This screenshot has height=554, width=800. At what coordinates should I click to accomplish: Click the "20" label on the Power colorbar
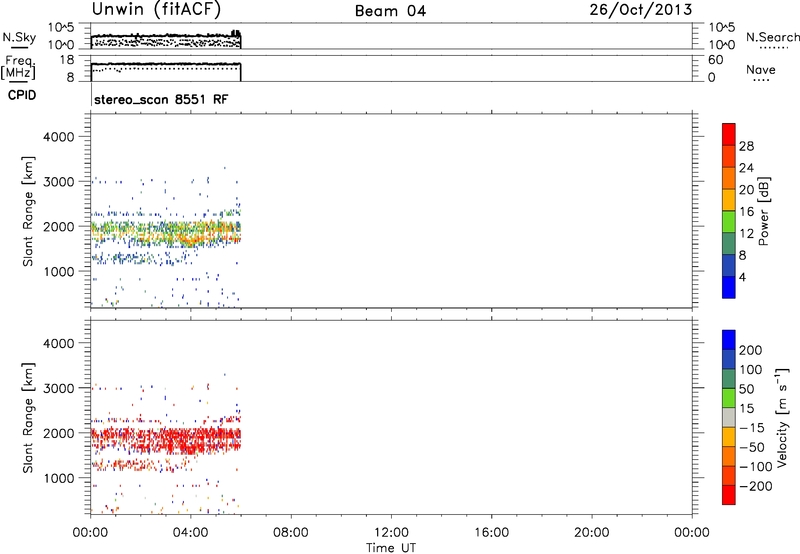coord(746,190)
